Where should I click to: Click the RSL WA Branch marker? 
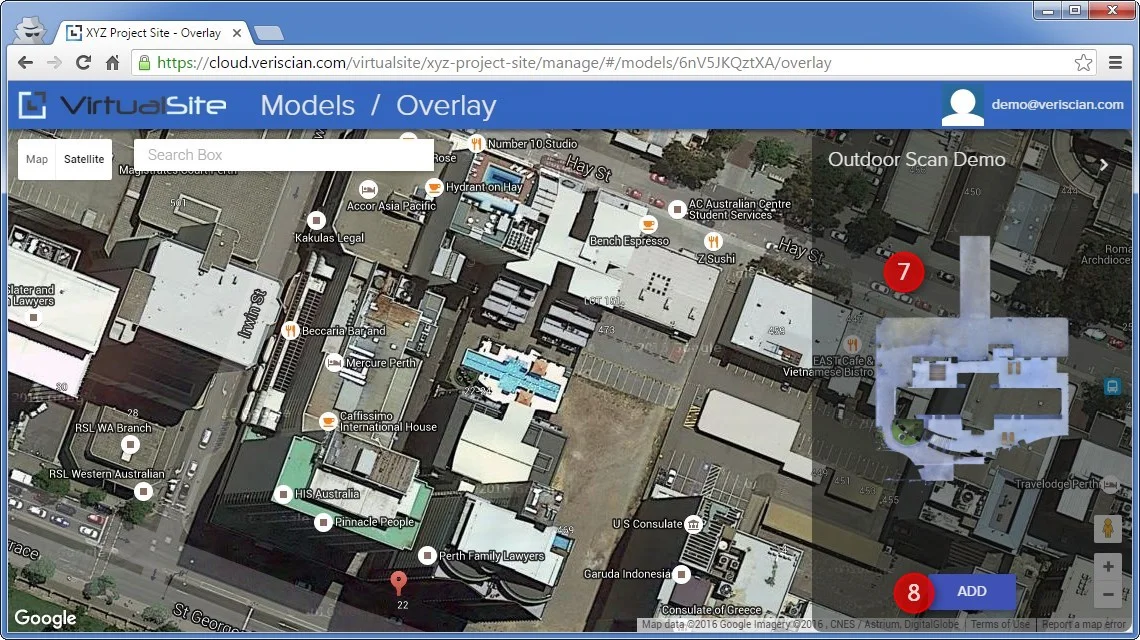(x=130, y=444)
